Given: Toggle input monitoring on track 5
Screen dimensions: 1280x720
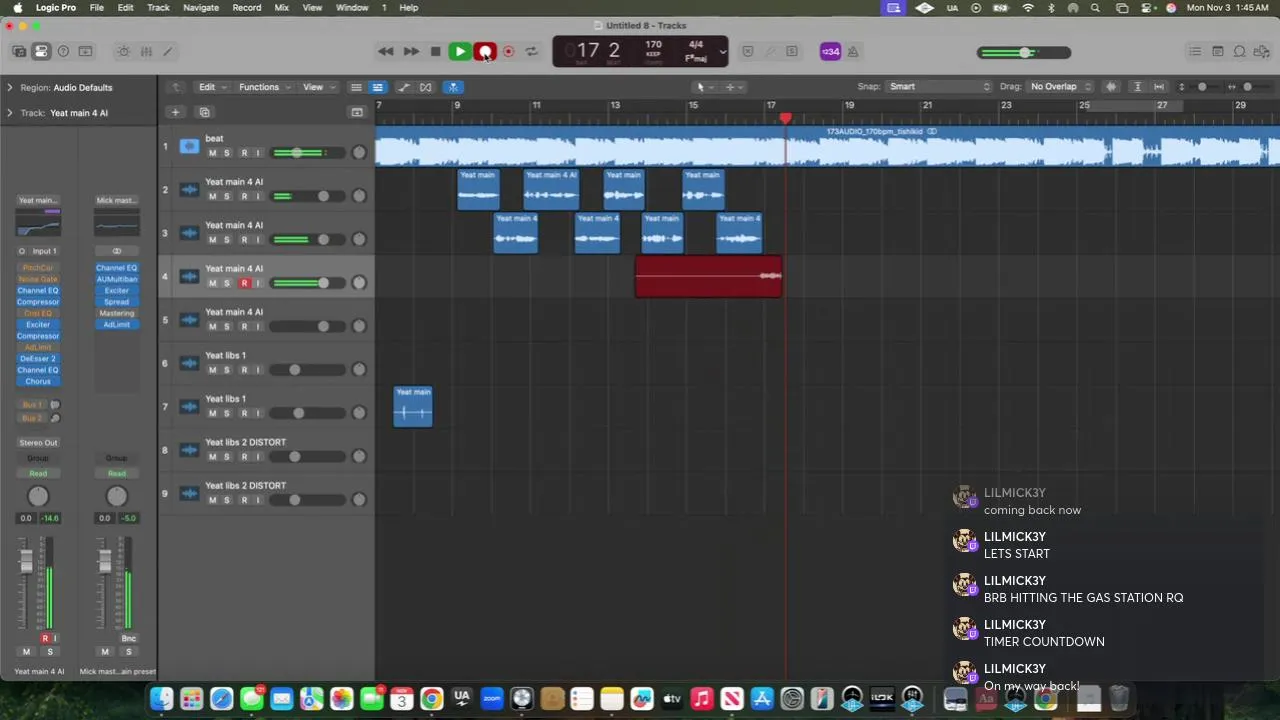Looking at the screenshot, I should coord(258,327).
